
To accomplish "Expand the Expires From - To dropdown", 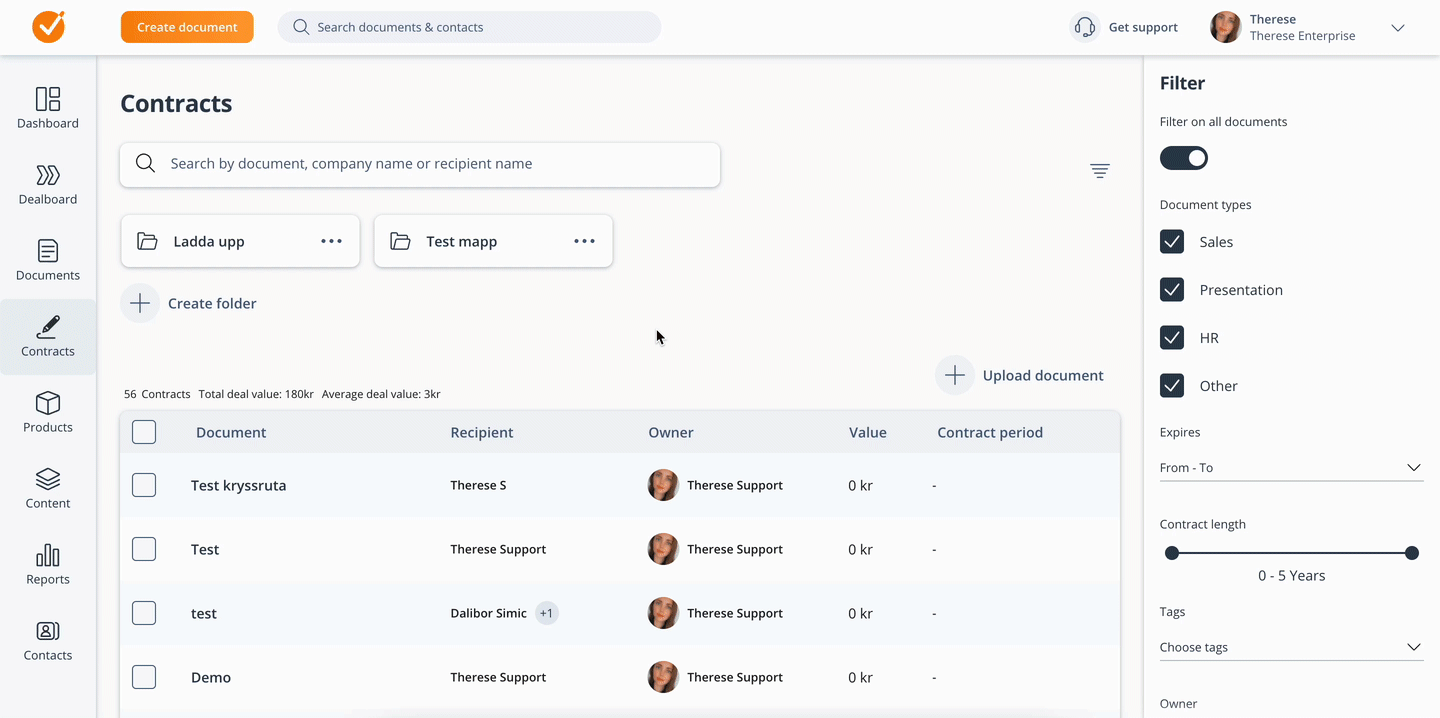I will tap(1413, 468).
